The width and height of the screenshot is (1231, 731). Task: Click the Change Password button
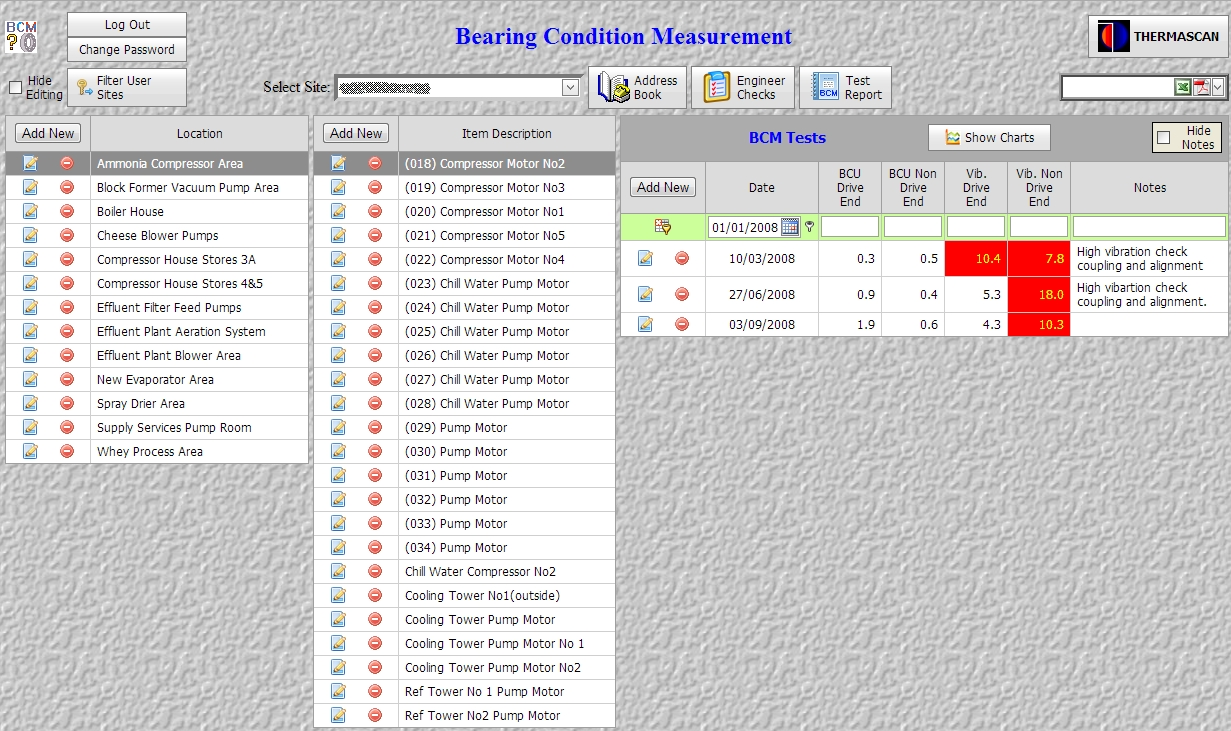(x=127, y=49)
